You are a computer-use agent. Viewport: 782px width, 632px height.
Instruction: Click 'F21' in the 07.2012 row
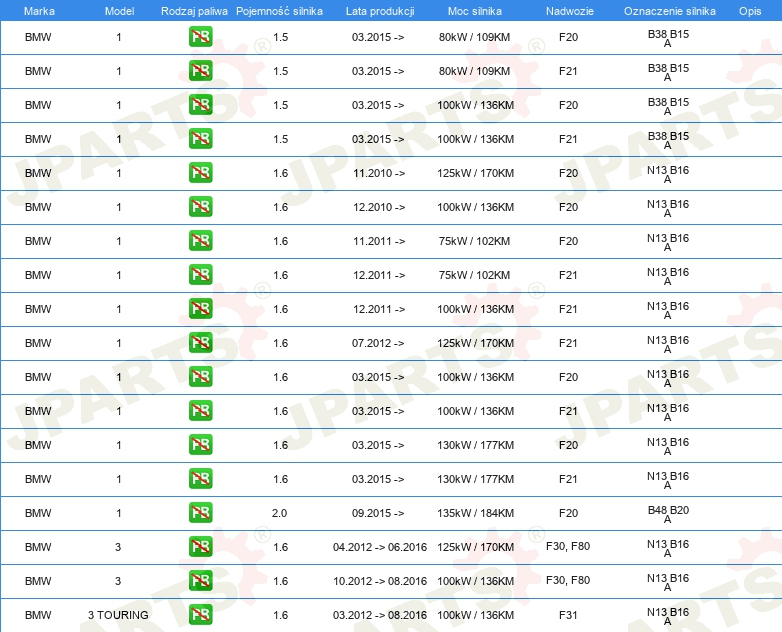tap(568, 343)
